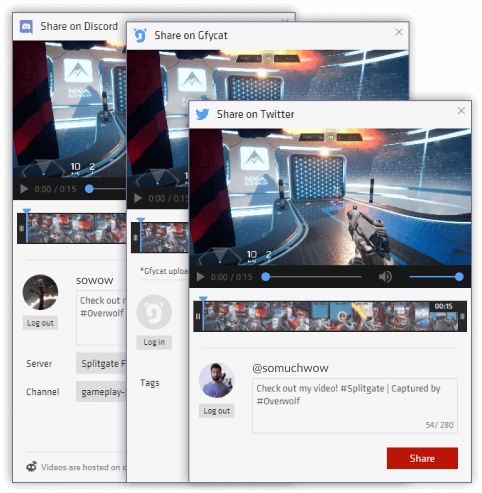Screen dimensions: 482x493
Task: Click the '54/ 280' character counter
Action: pos(439,425)
